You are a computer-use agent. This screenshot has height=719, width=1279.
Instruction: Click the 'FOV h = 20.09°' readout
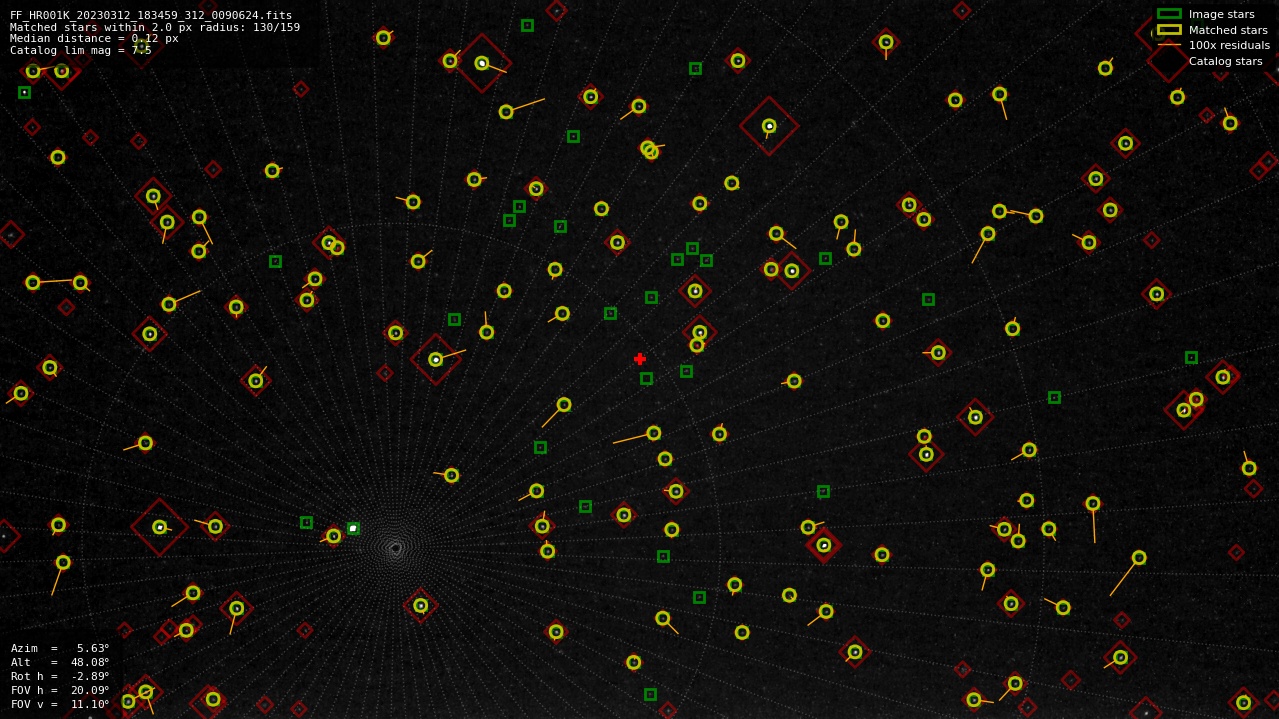coord(60,690)
